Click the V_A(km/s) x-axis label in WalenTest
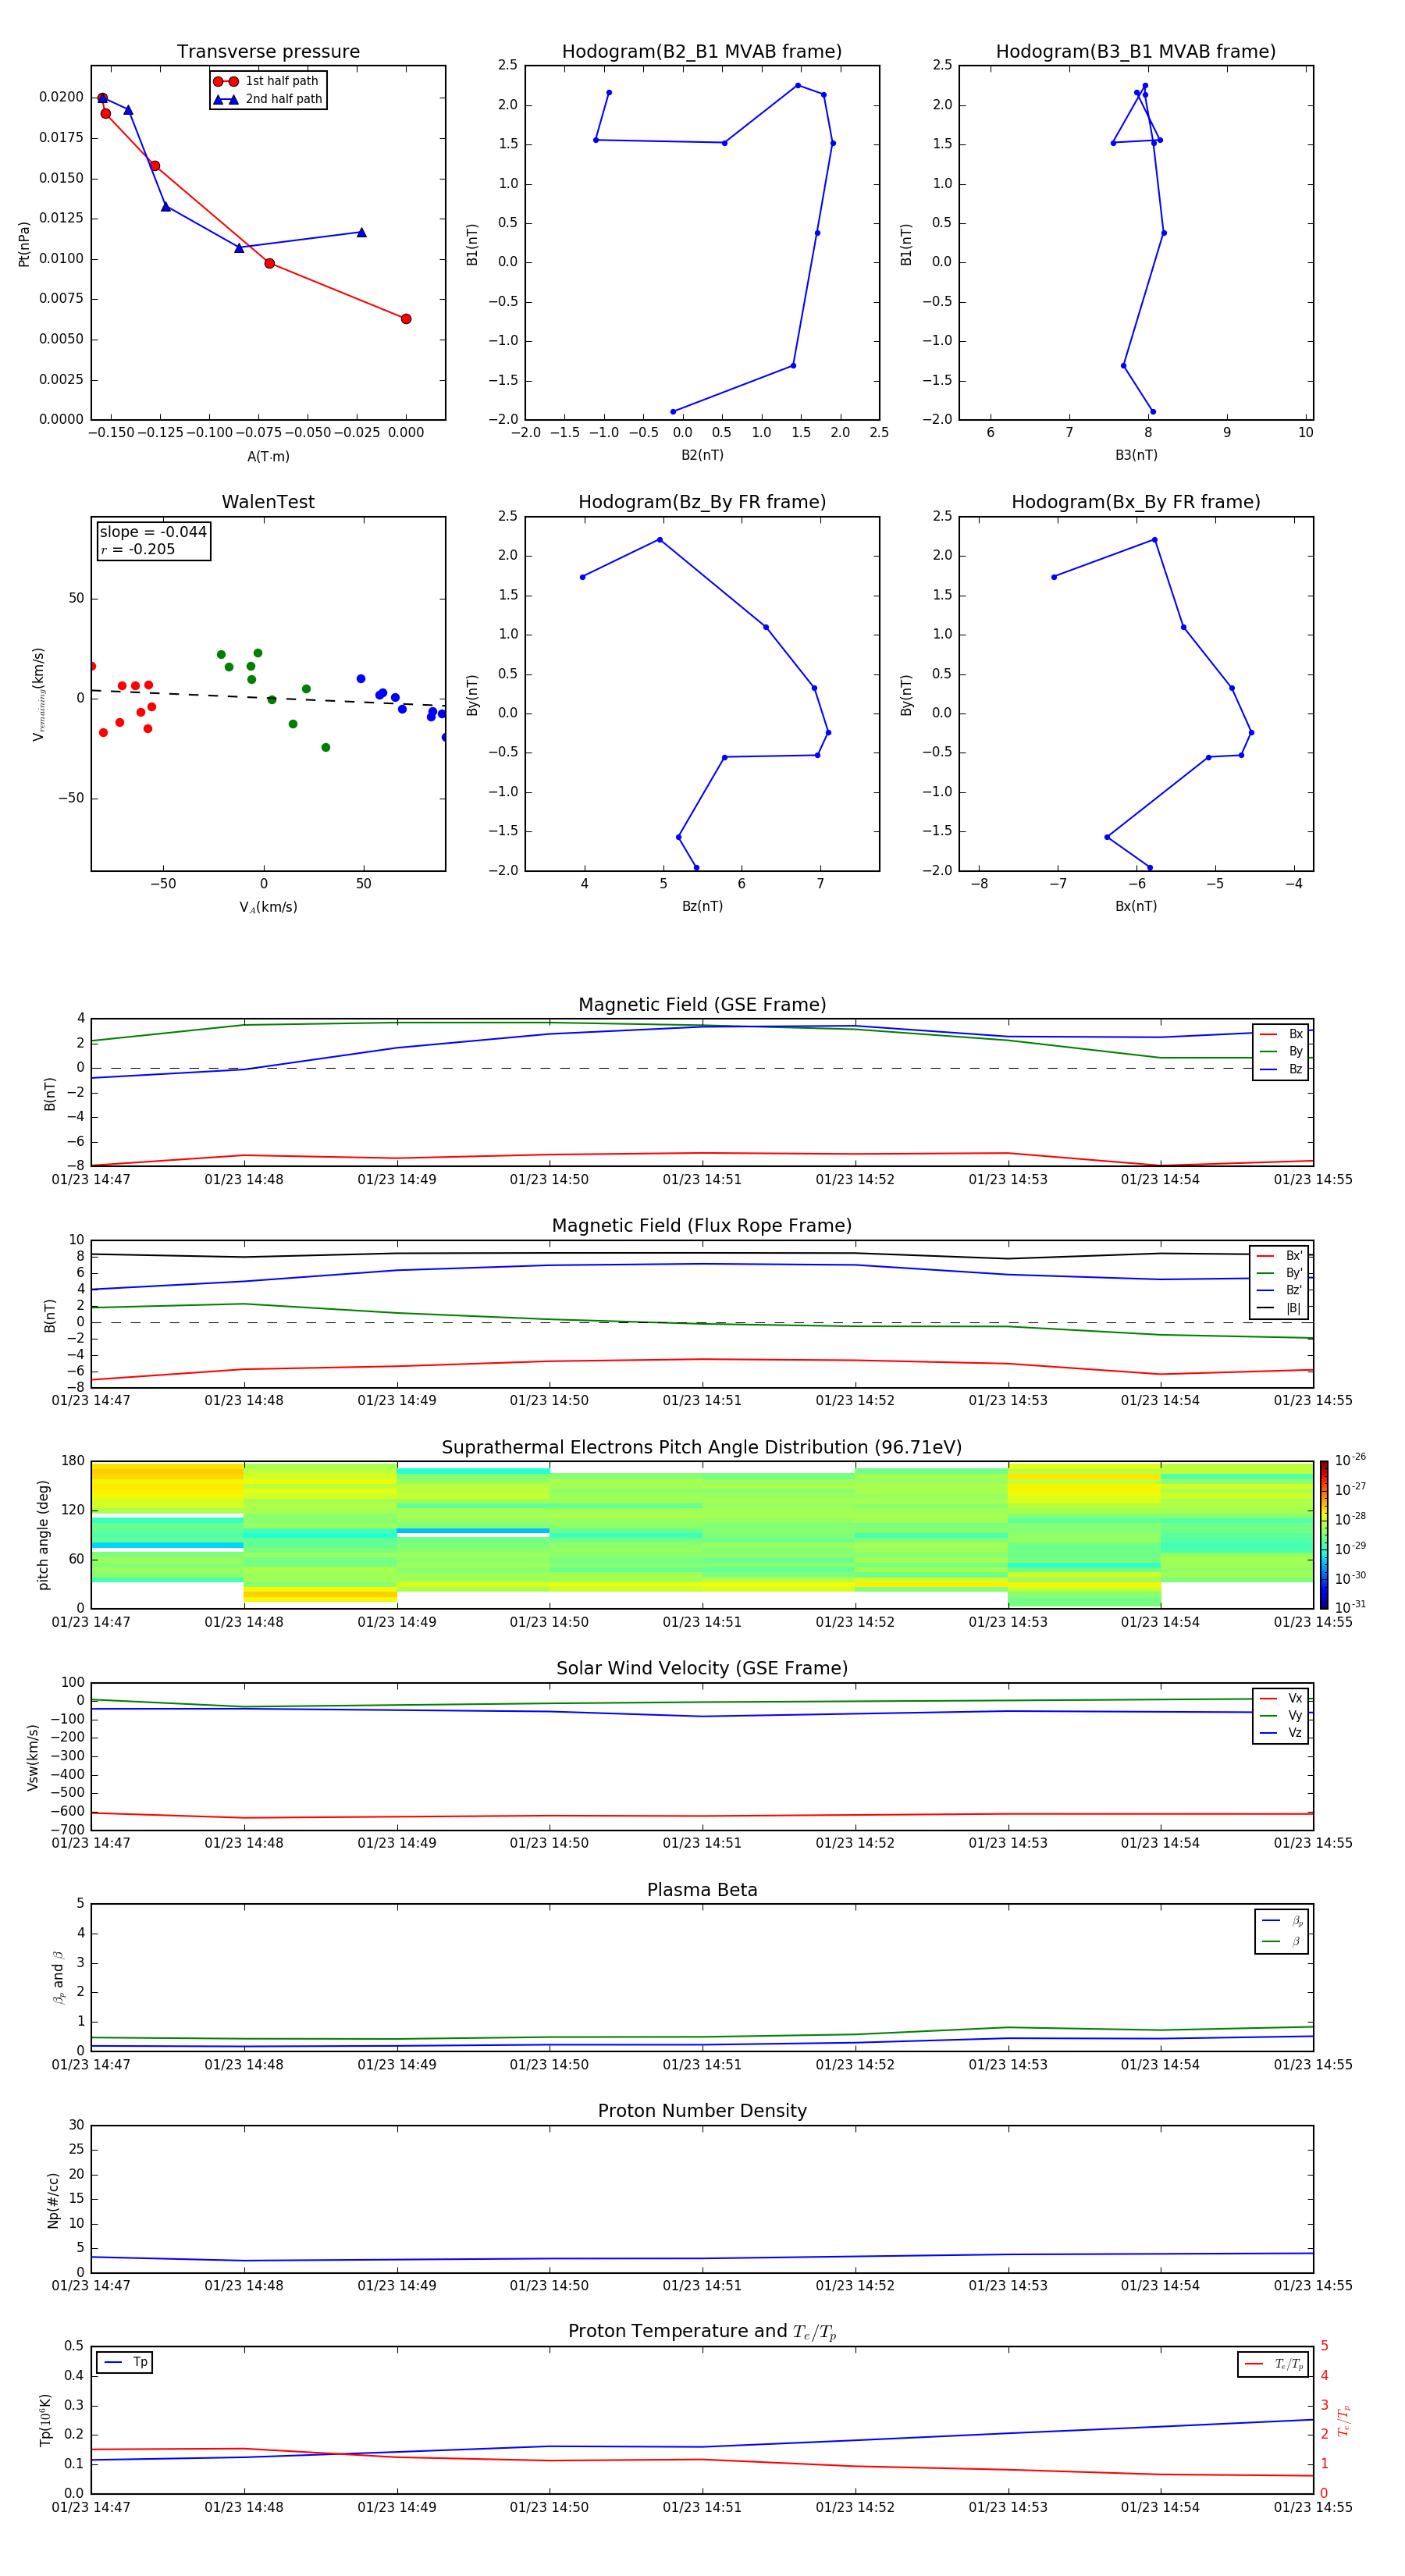Screen dimensions: 1405x2576 (x=268, y=907)
